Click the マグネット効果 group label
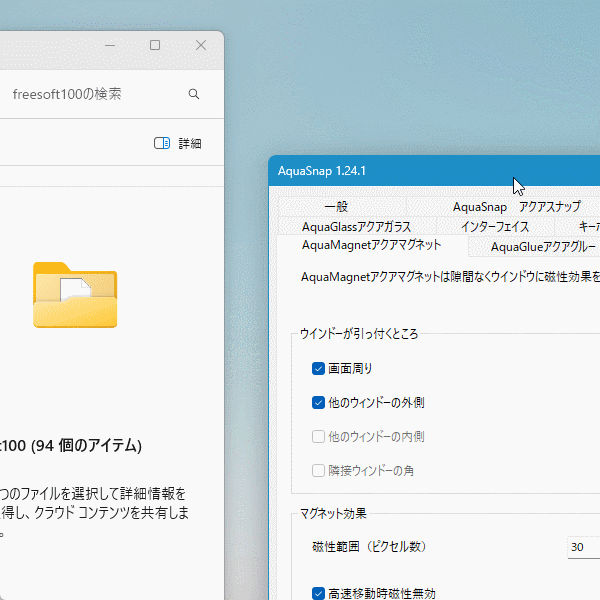Viewport: 600px width, 600px height. pos(333,514)
